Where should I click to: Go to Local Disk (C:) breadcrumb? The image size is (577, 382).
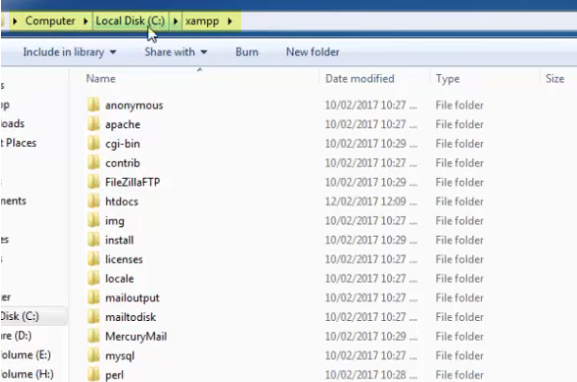tap(130, 21)
